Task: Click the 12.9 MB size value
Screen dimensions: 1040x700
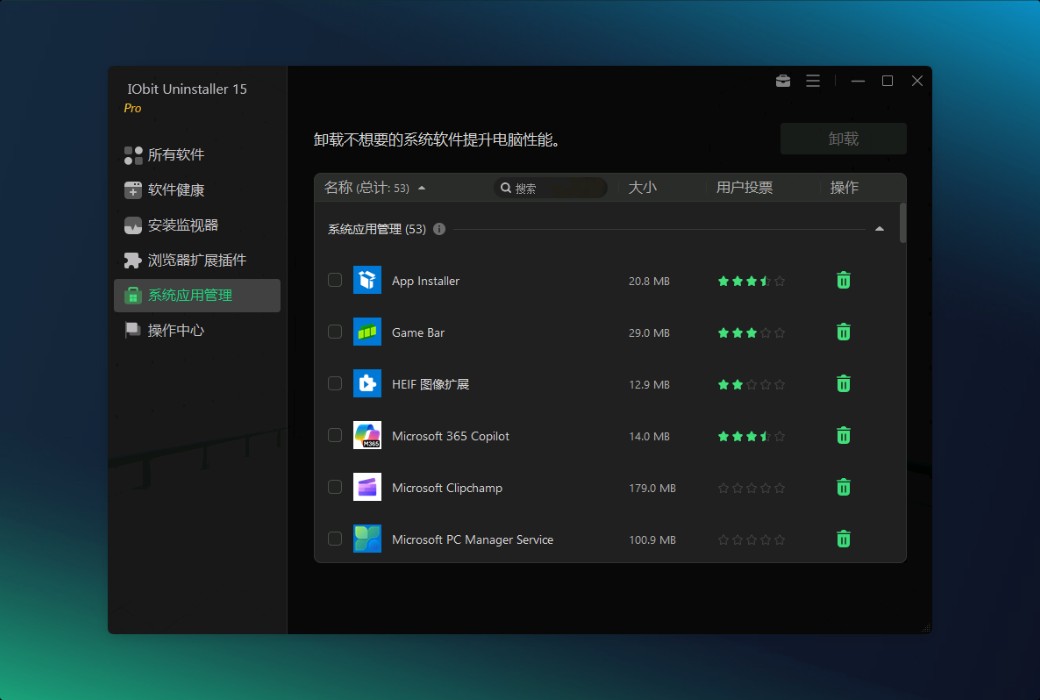Action: coord(649,384)
